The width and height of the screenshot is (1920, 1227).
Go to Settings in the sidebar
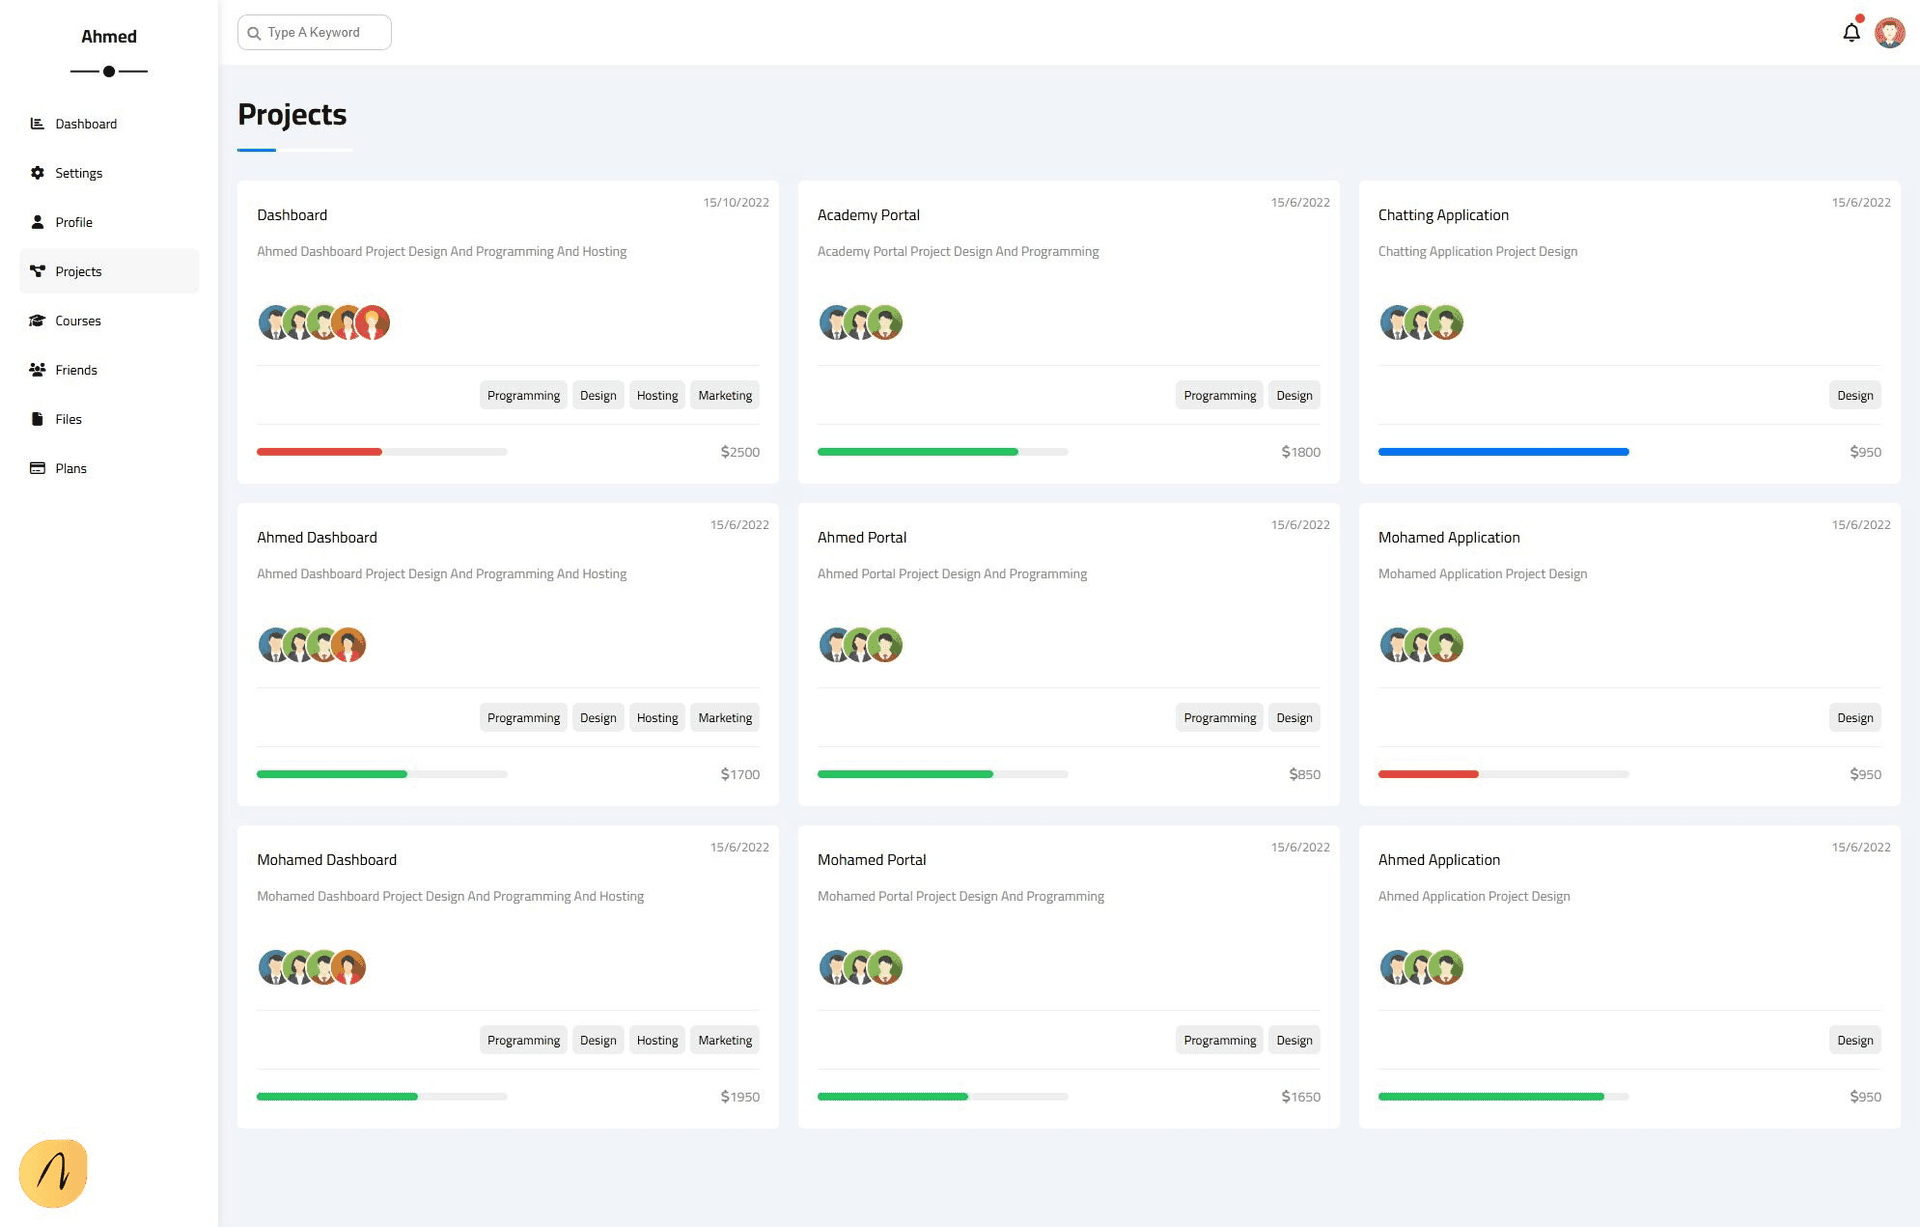coord(109,172)
